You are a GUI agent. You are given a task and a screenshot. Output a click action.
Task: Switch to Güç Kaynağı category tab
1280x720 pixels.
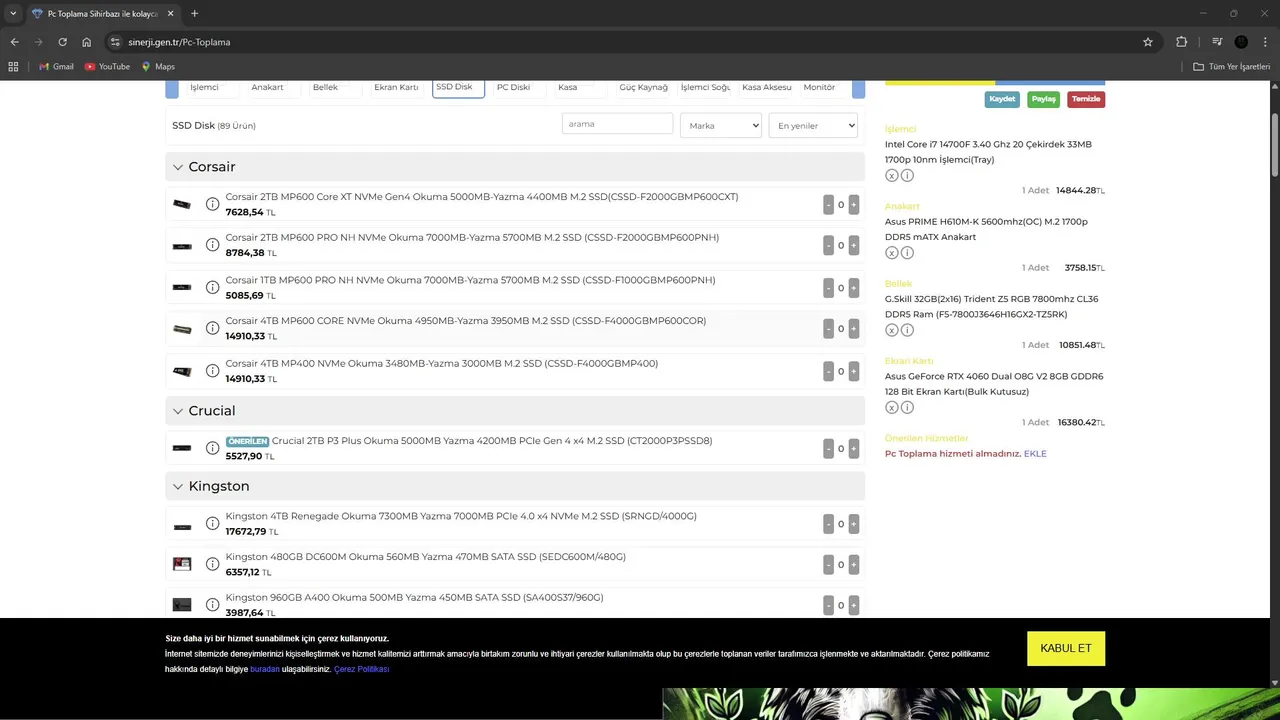click(x=642, y=88)
